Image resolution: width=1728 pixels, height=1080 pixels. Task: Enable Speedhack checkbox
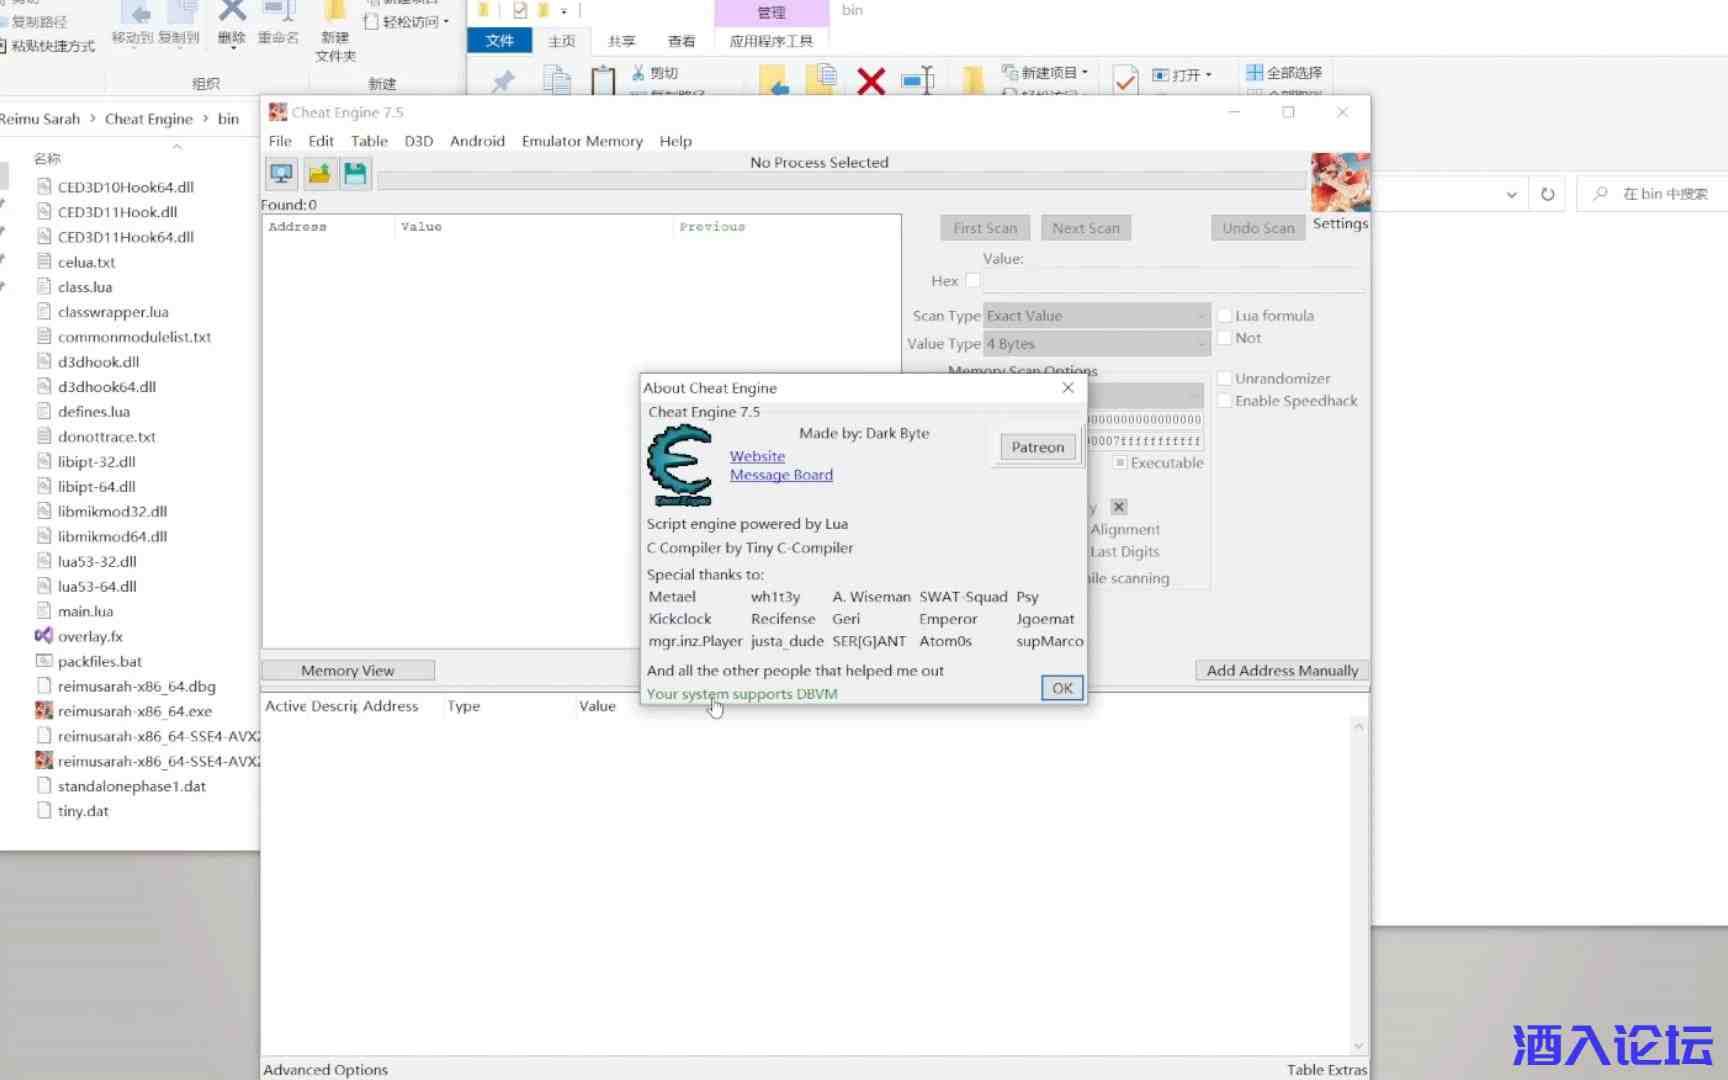[x=1224, y=401]
